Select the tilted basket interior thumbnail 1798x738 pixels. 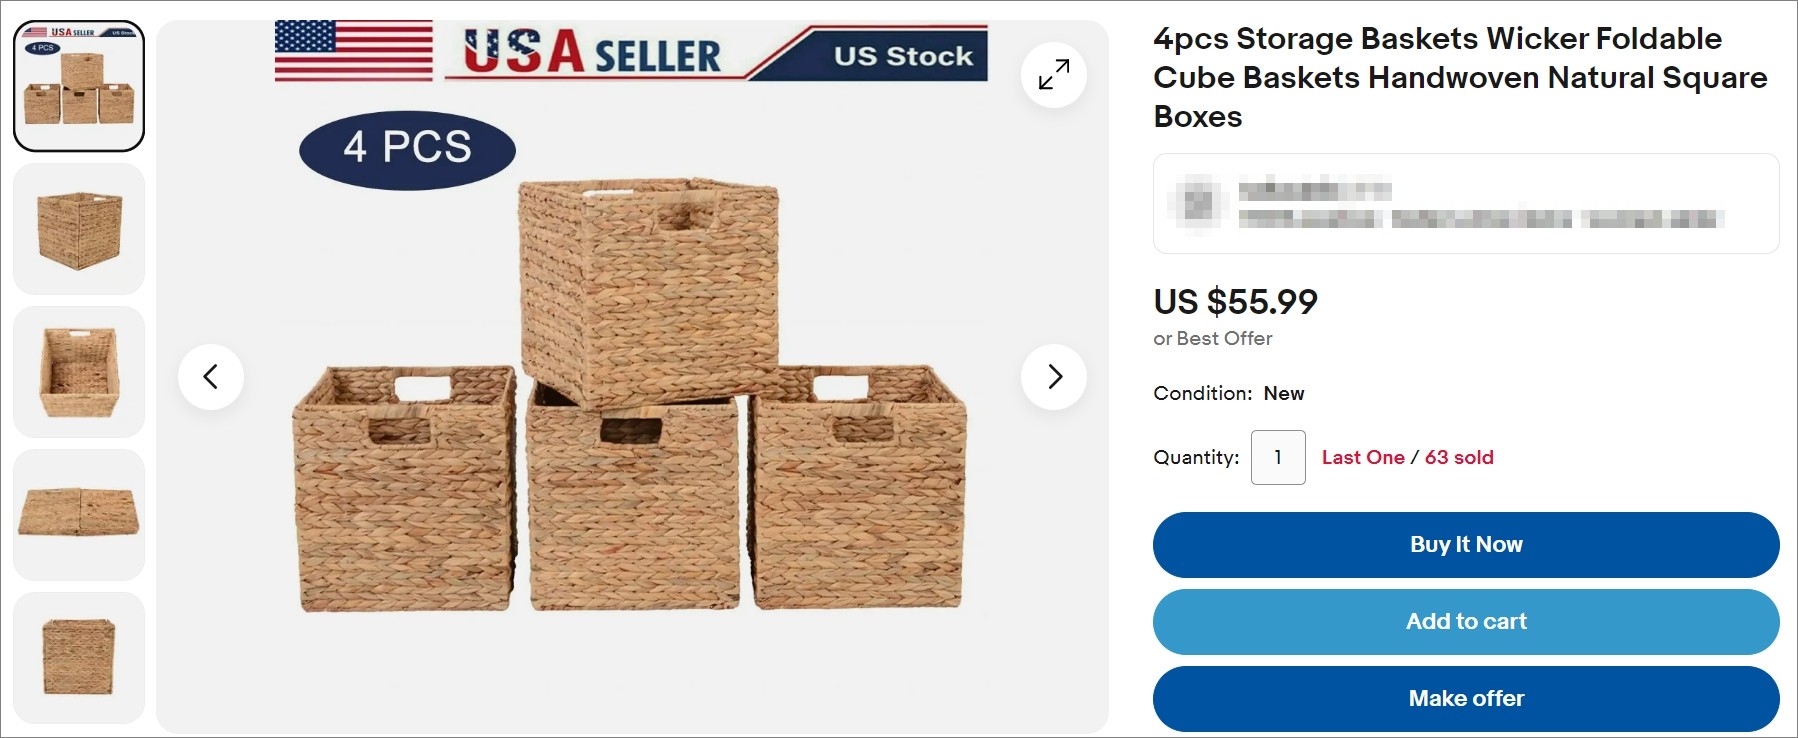78,372
